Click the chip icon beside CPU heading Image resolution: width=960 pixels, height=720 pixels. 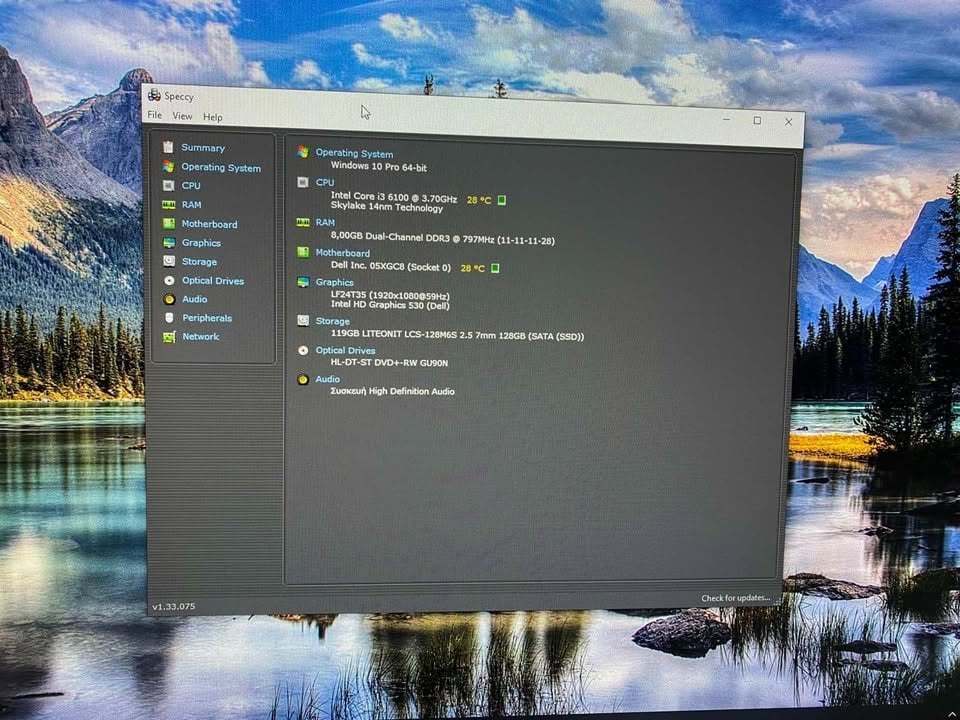(x=303, y=182)
